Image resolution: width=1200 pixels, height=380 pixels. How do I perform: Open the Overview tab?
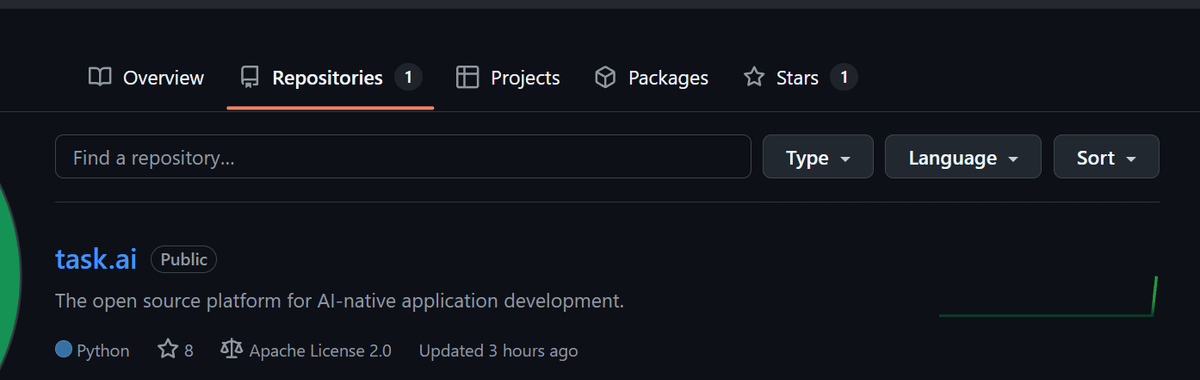tap(146, 78)
